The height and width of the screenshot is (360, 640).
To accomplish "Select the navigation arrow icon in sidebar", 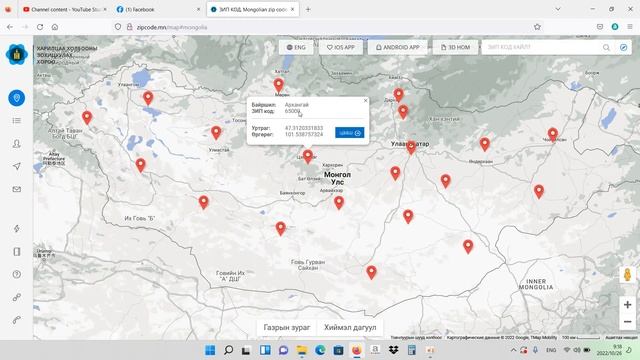I will (x=16, y=166).
